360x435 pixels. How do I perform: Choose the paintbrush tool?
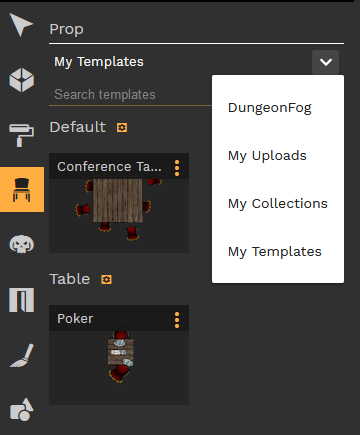pyautogui.click(x=22, y=355)
